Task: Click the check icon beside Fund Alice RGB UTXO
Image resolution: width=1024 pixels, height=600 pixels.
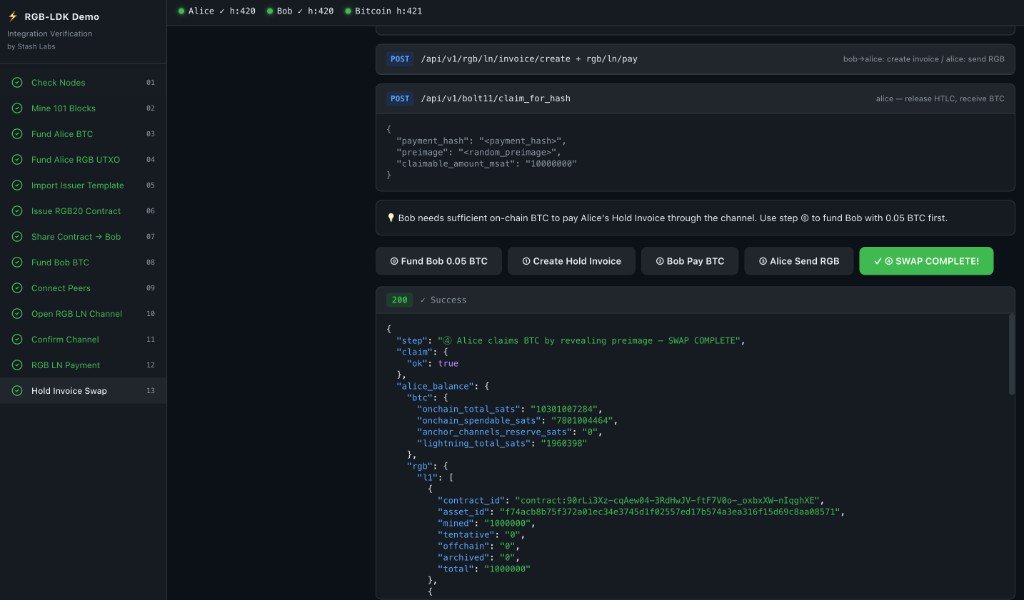Action: point(17,159)
